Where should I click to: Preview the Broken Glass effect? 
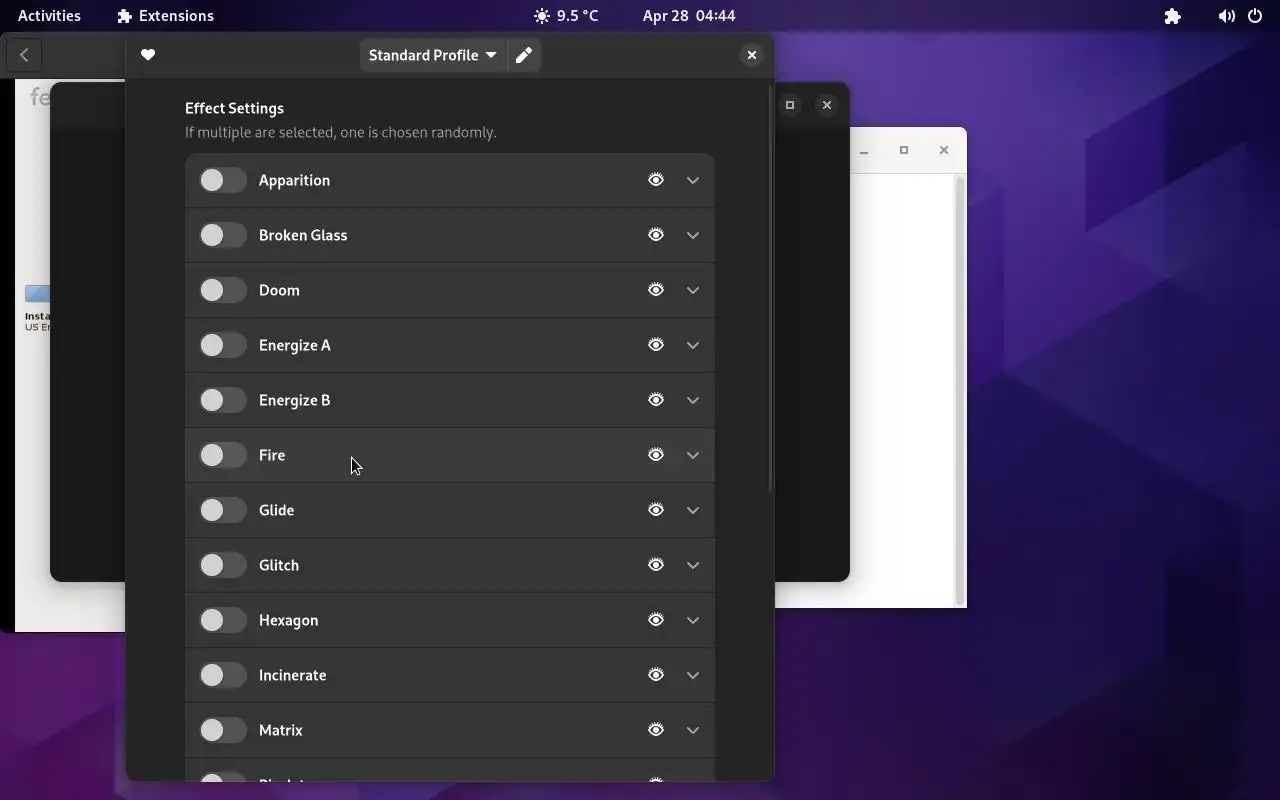click(x=656, y=235)
